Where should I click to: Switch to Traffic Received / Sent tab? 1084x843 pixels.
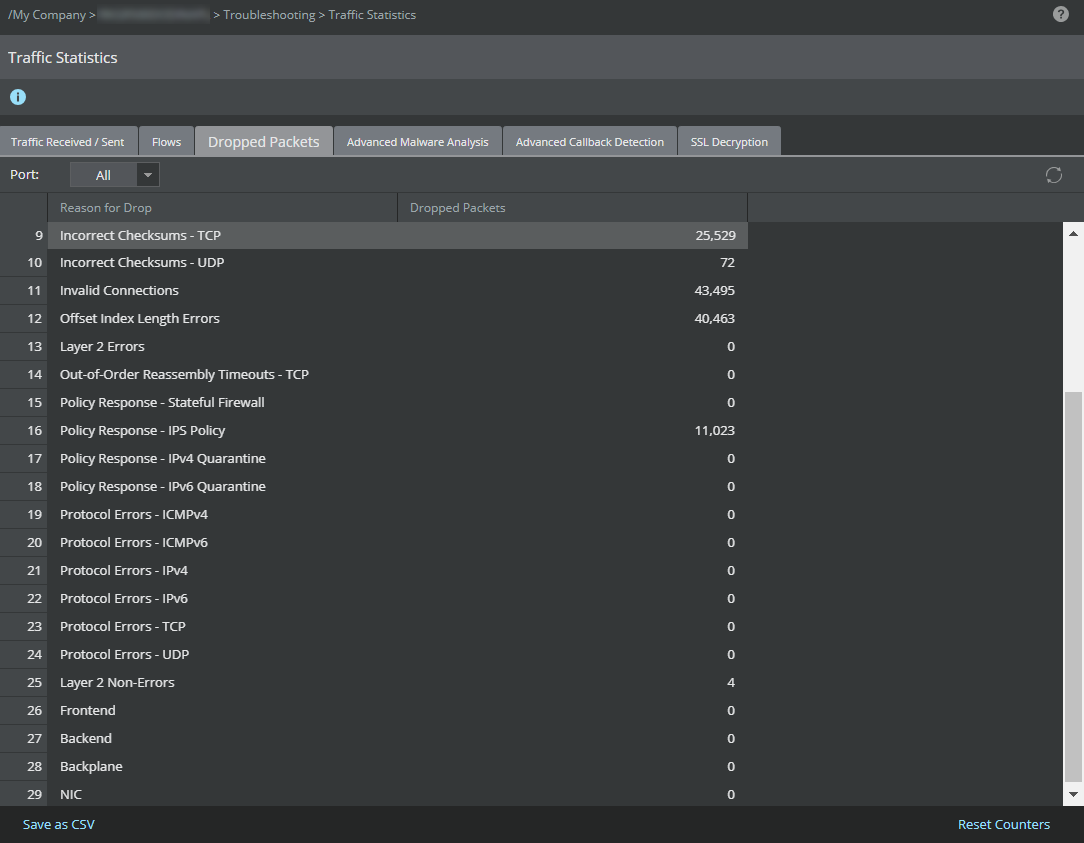[68, 142]
